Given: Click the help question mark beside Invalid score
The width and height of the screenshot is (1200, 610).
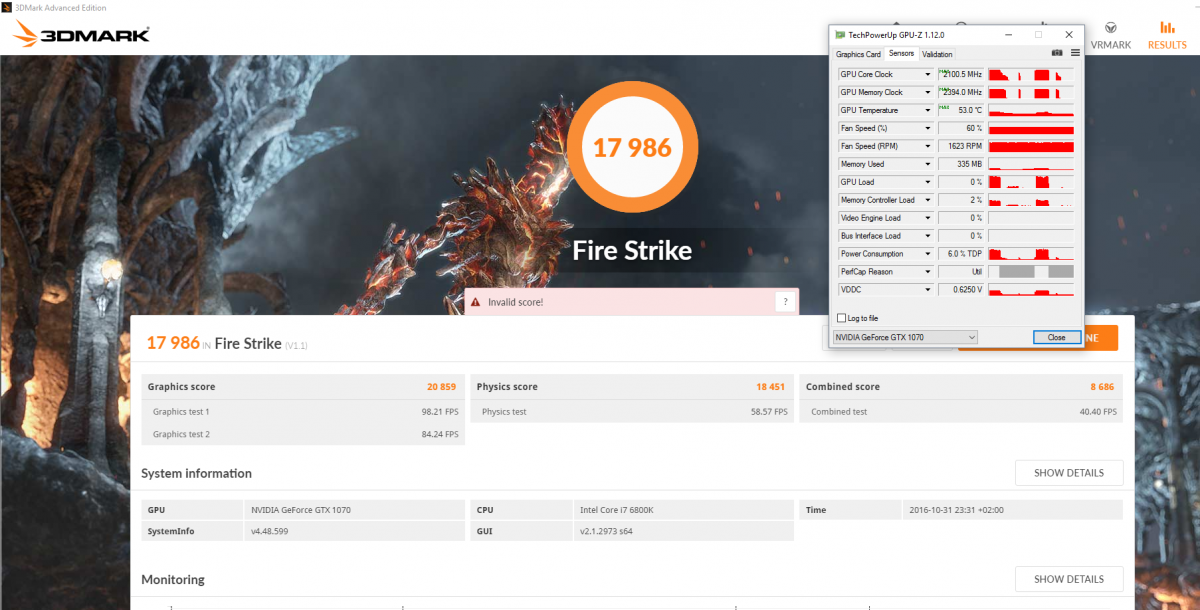Looking at the screenshot, I should [x=786, y=301].
